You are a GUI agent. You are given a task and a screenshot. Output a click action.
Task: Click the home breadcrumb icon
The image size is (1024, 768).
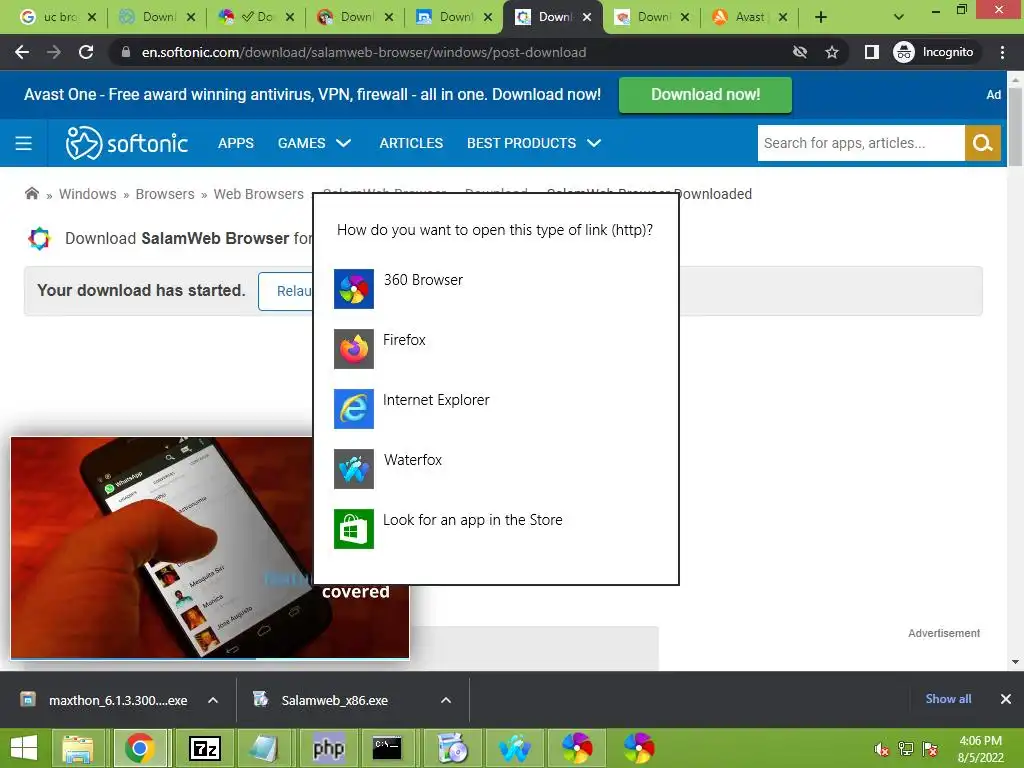coord(31,193)
